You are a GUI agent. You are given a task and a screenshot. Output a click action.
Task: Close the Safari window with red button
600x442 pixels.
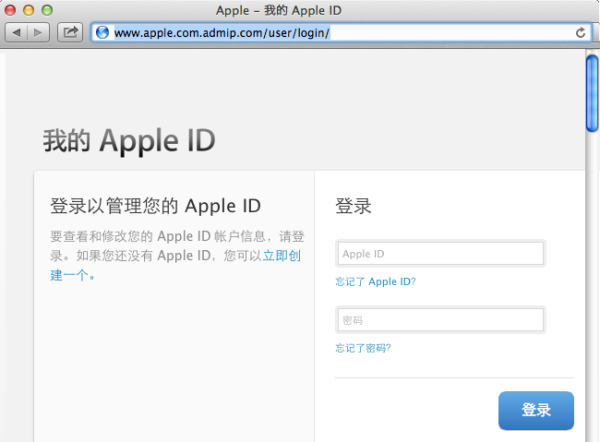click(10, 10)
